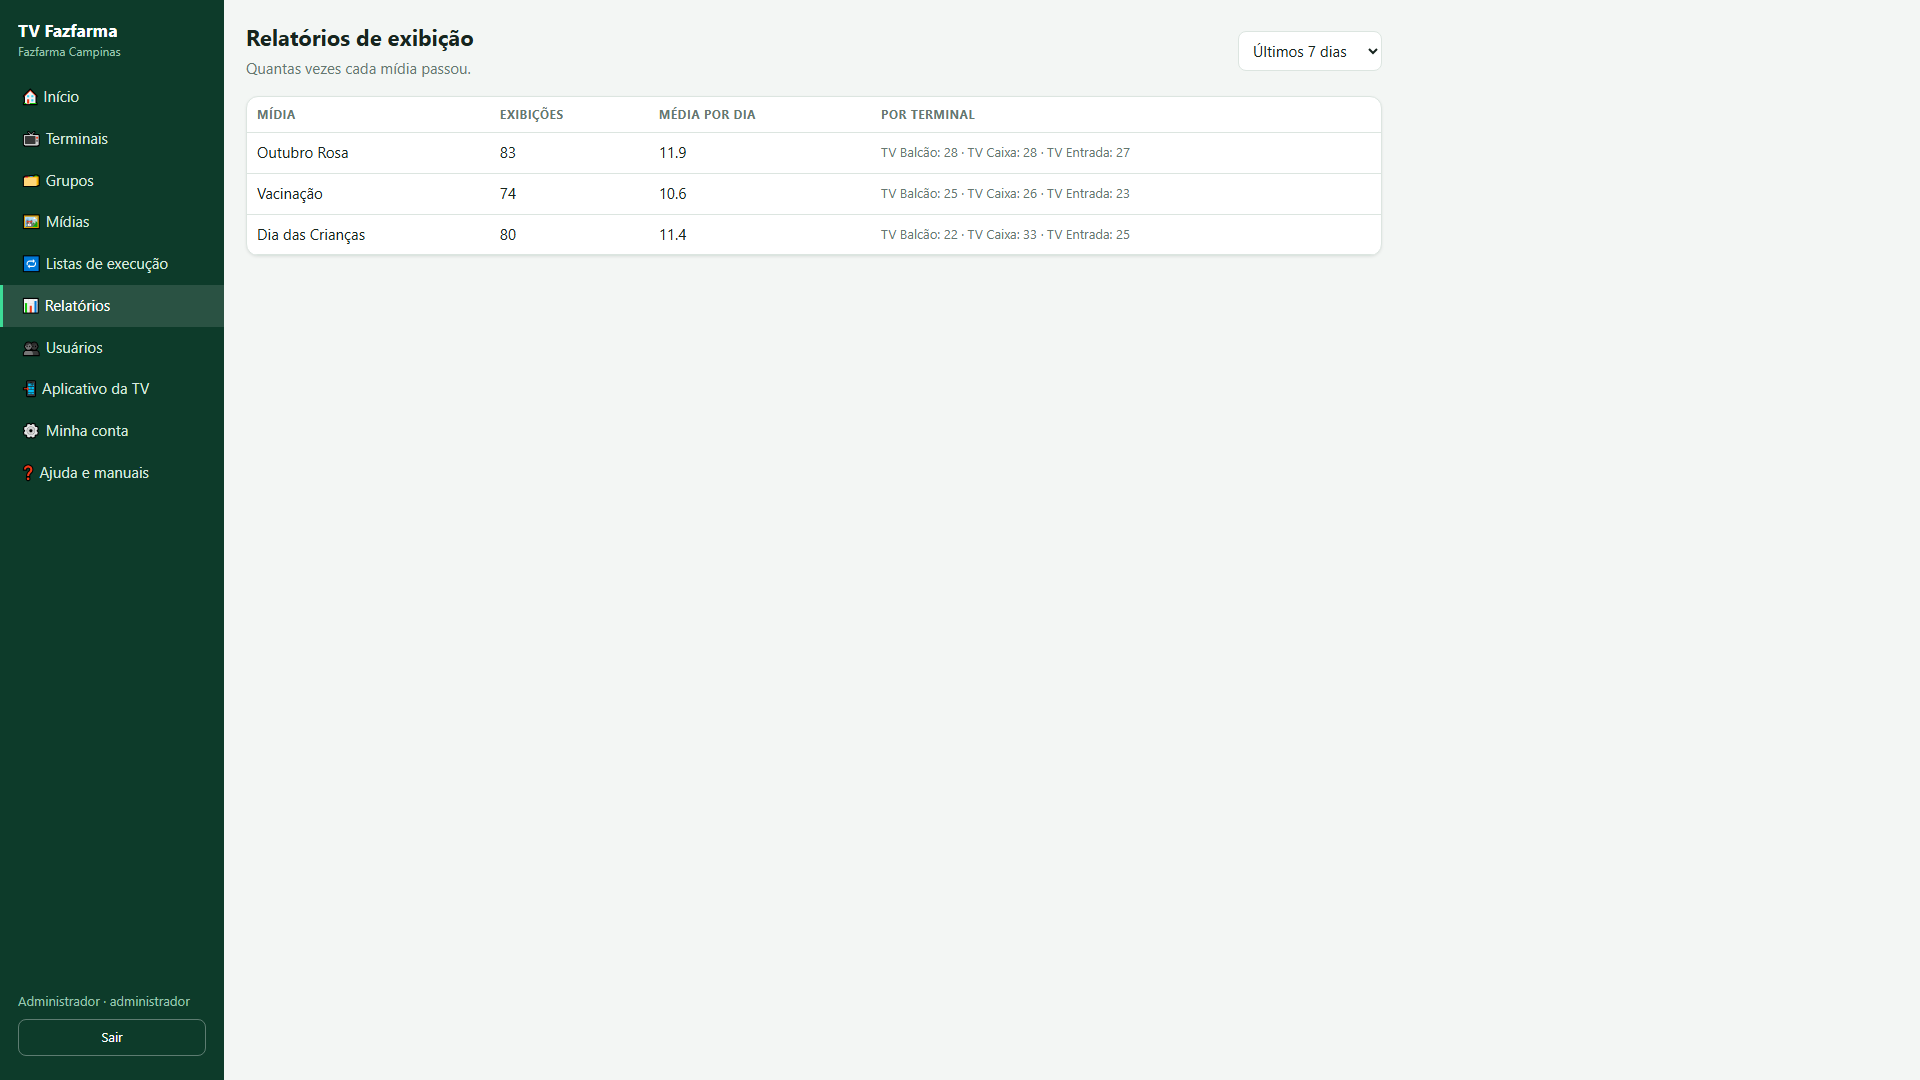1920x1080 pixels.
Task: Click the bar chart icon beside Relatórios
Action: 31,306
